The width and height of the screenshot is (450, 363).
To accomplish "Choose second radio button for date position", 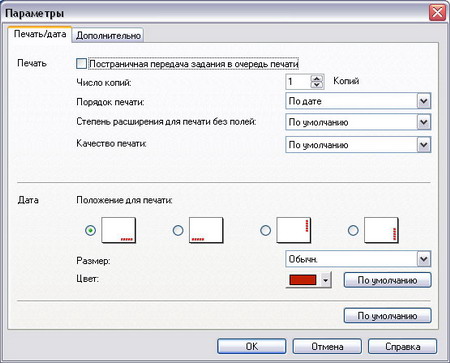I will coord(178,230).
